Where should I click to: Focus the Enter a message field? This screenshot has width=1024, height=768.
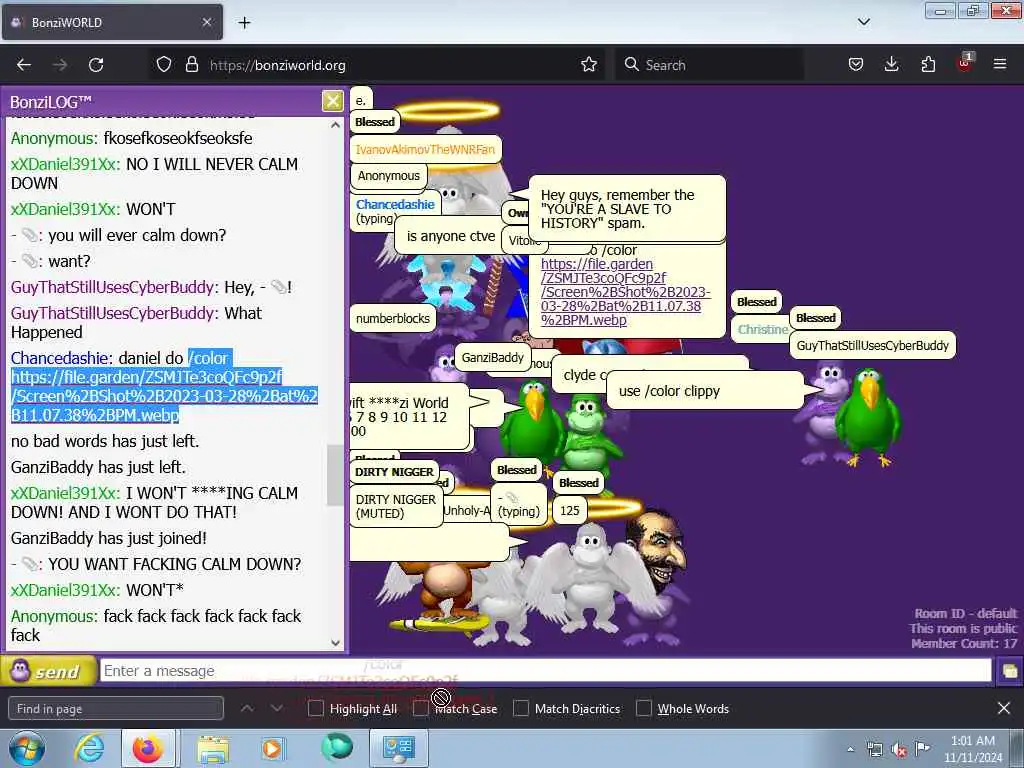point(545,671)
